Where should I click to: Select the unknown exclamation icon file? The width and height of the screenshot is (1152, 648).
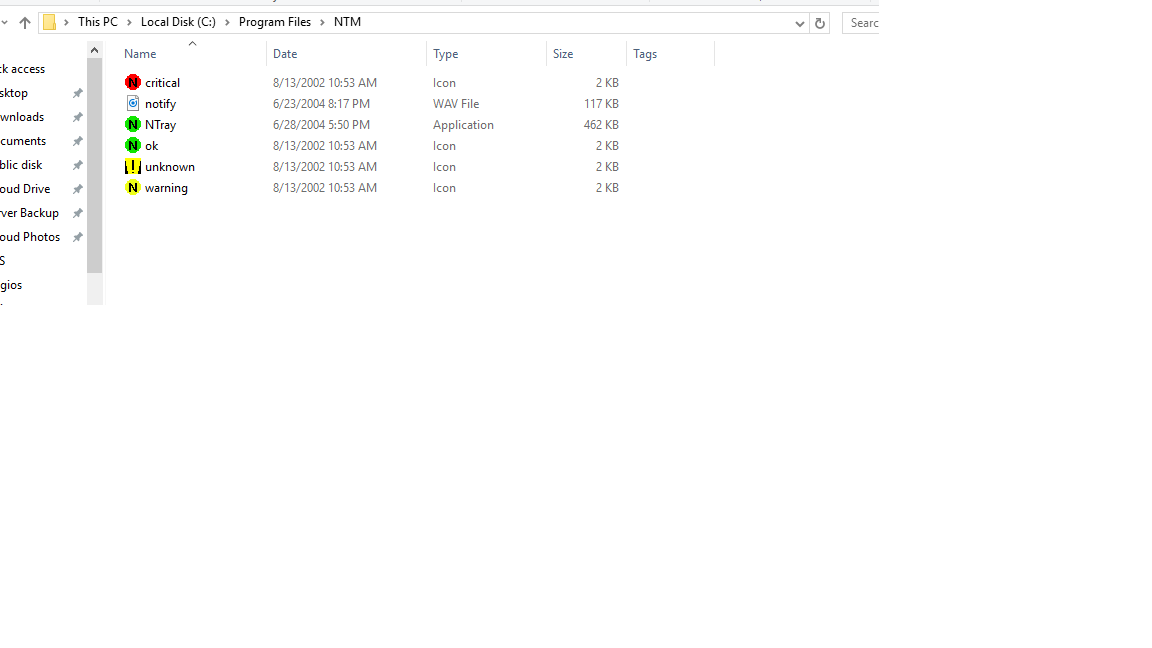pos(133,166)
